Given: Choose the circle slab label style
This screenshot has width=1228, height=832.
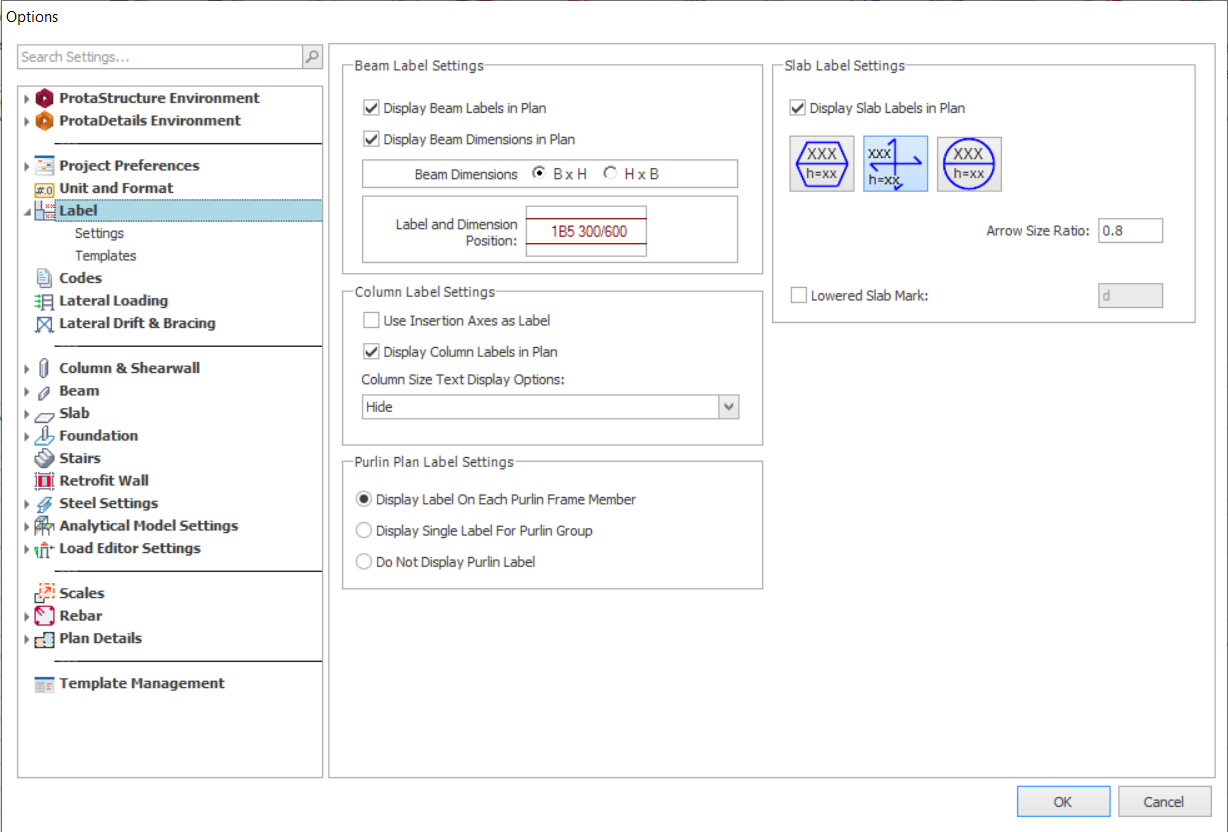Looking at the screenshot, I should [969, 164].
